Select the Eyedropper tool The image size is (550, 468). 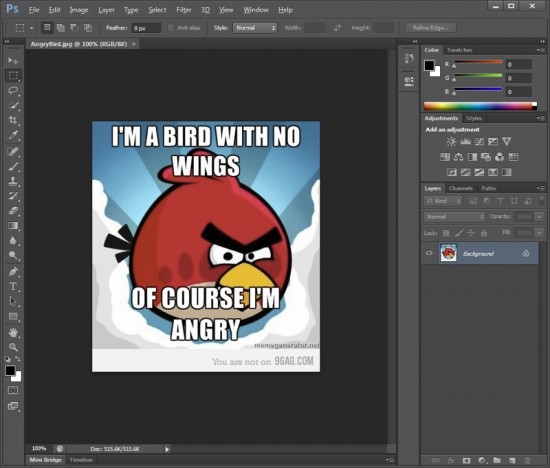(13, 135)
